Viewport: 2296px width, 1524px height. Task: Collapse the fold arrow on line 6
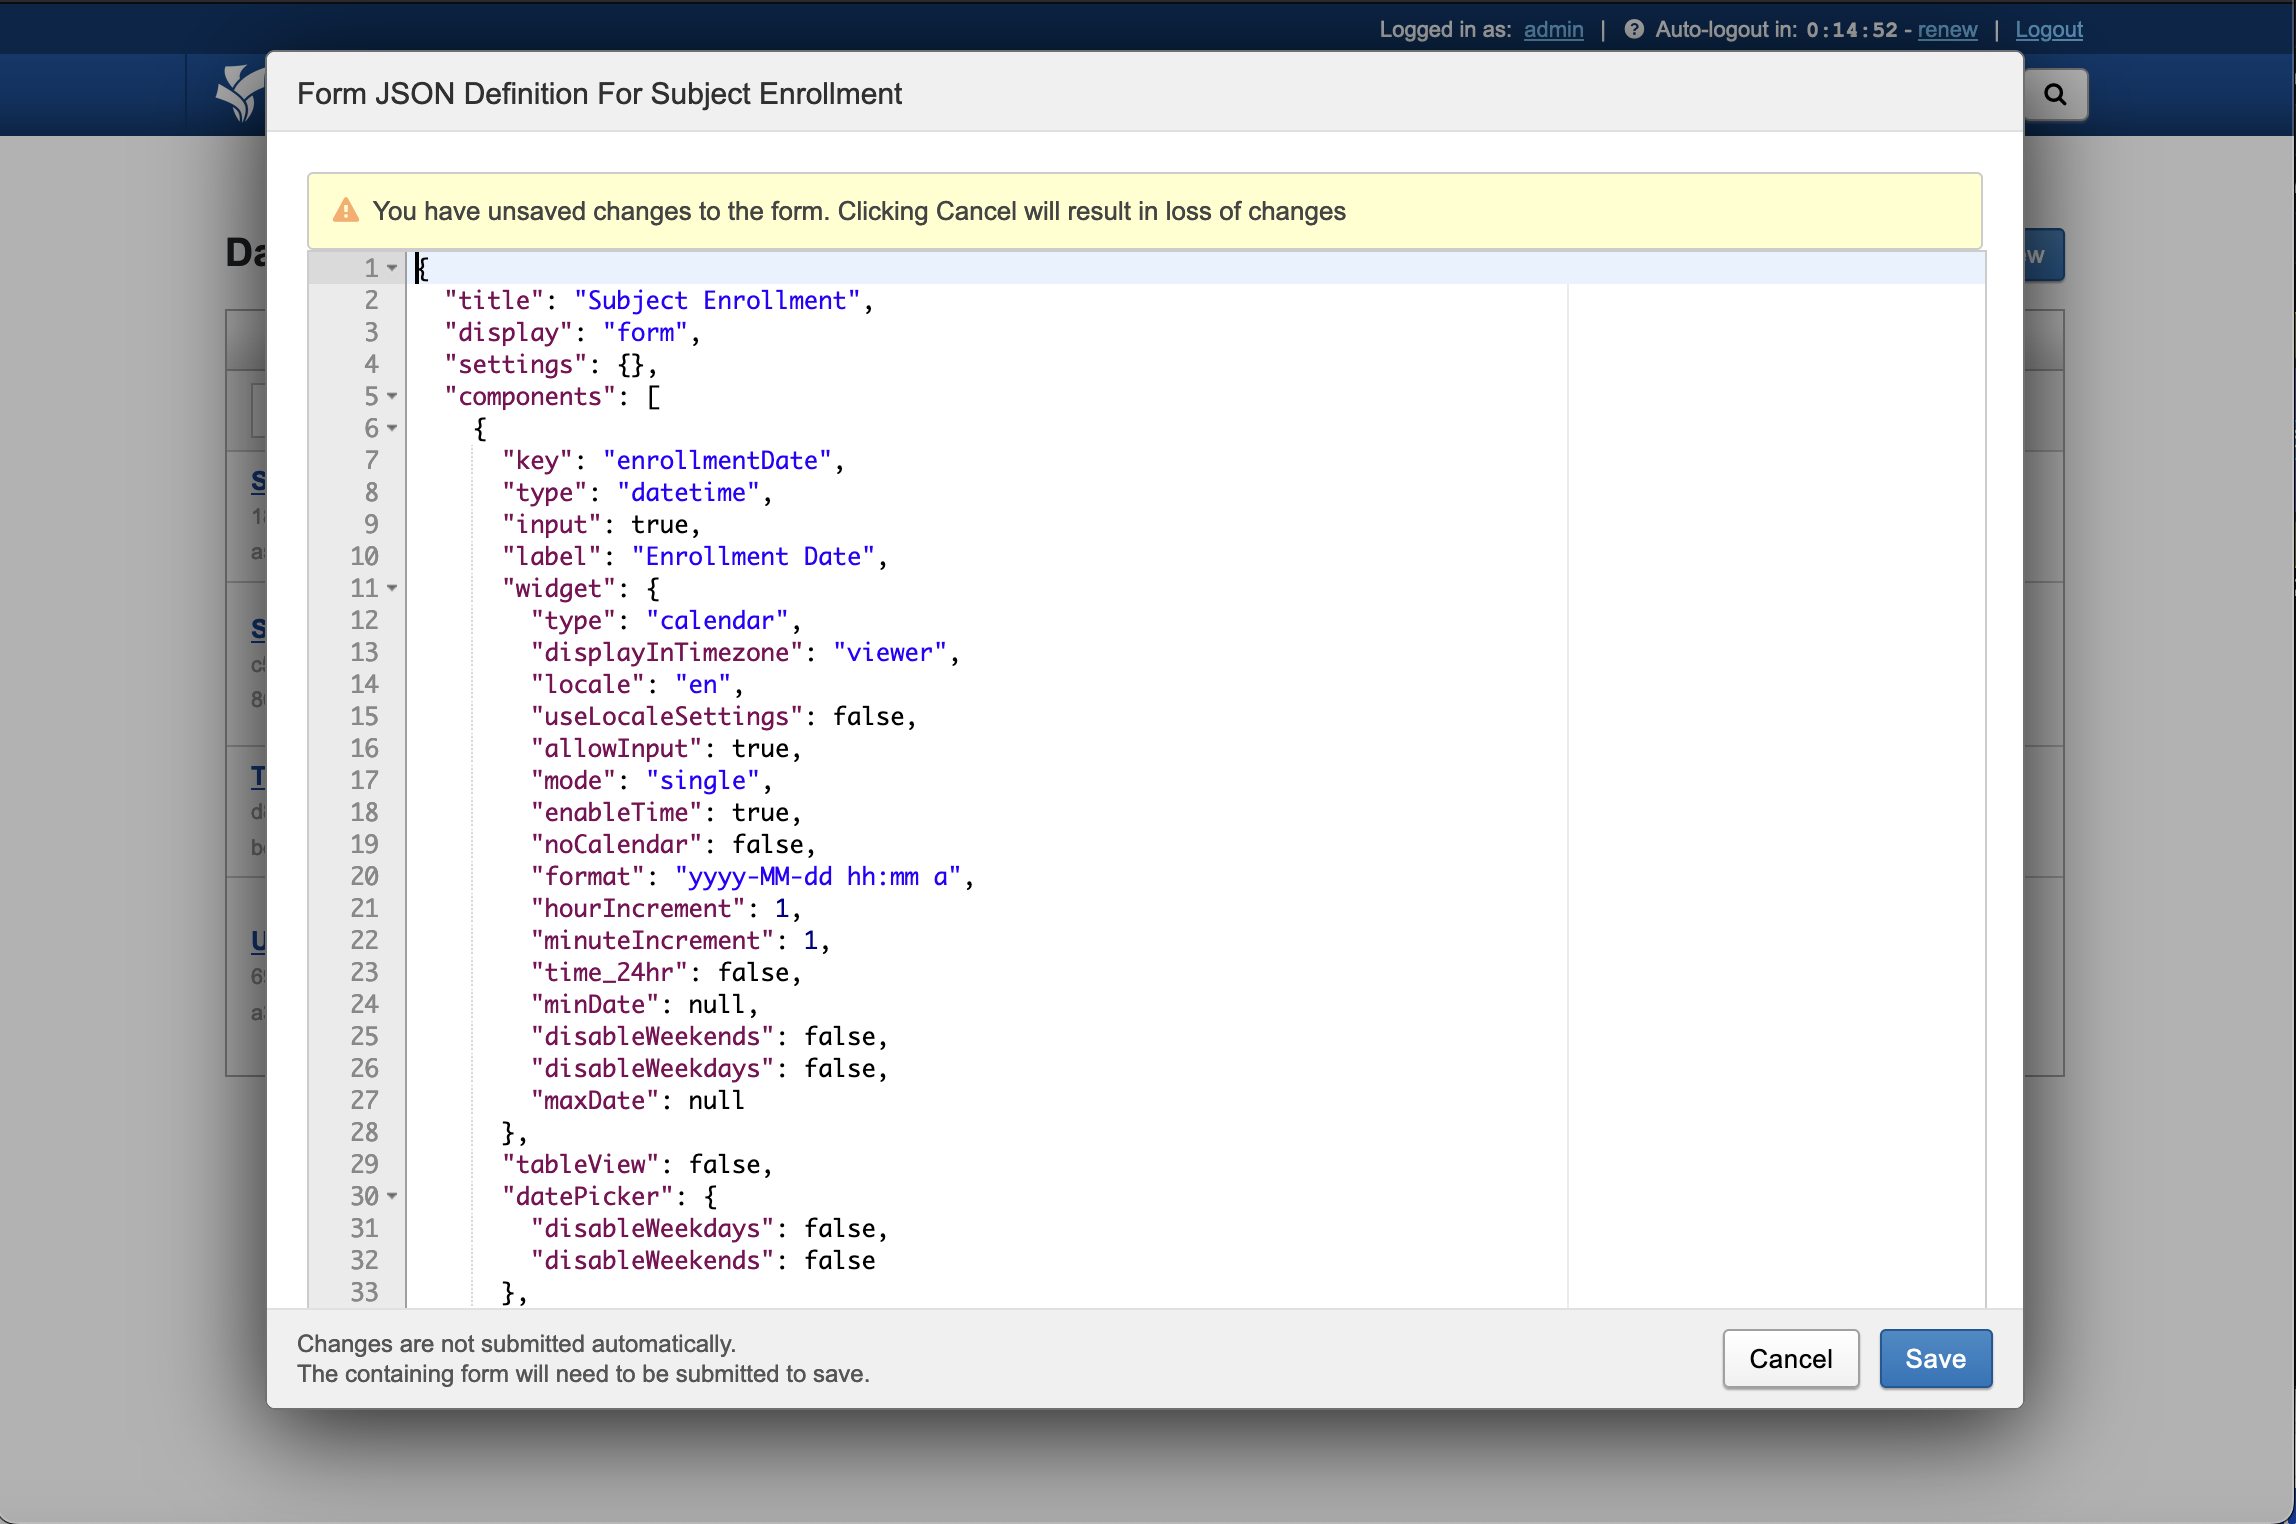[x=392, y=428]
